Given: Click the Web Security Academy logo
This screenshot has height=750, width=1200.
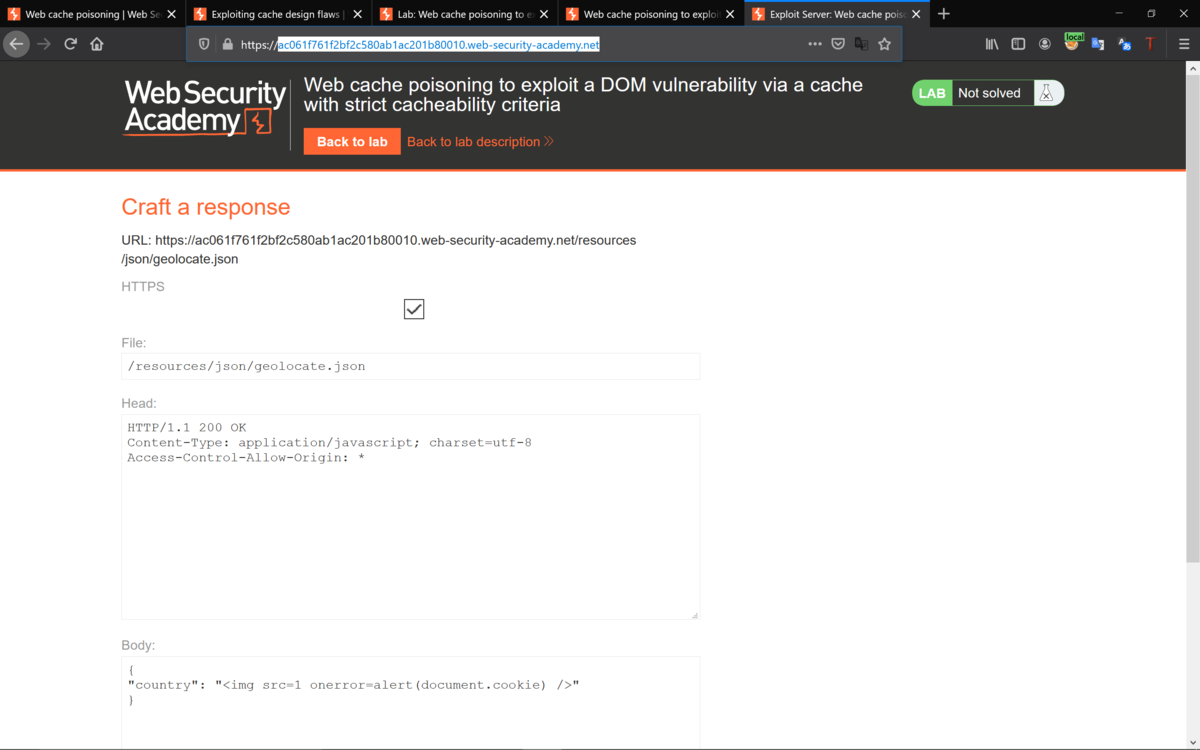Looking at the screenshot, I should pyautogui.click(x=204, y=109).
